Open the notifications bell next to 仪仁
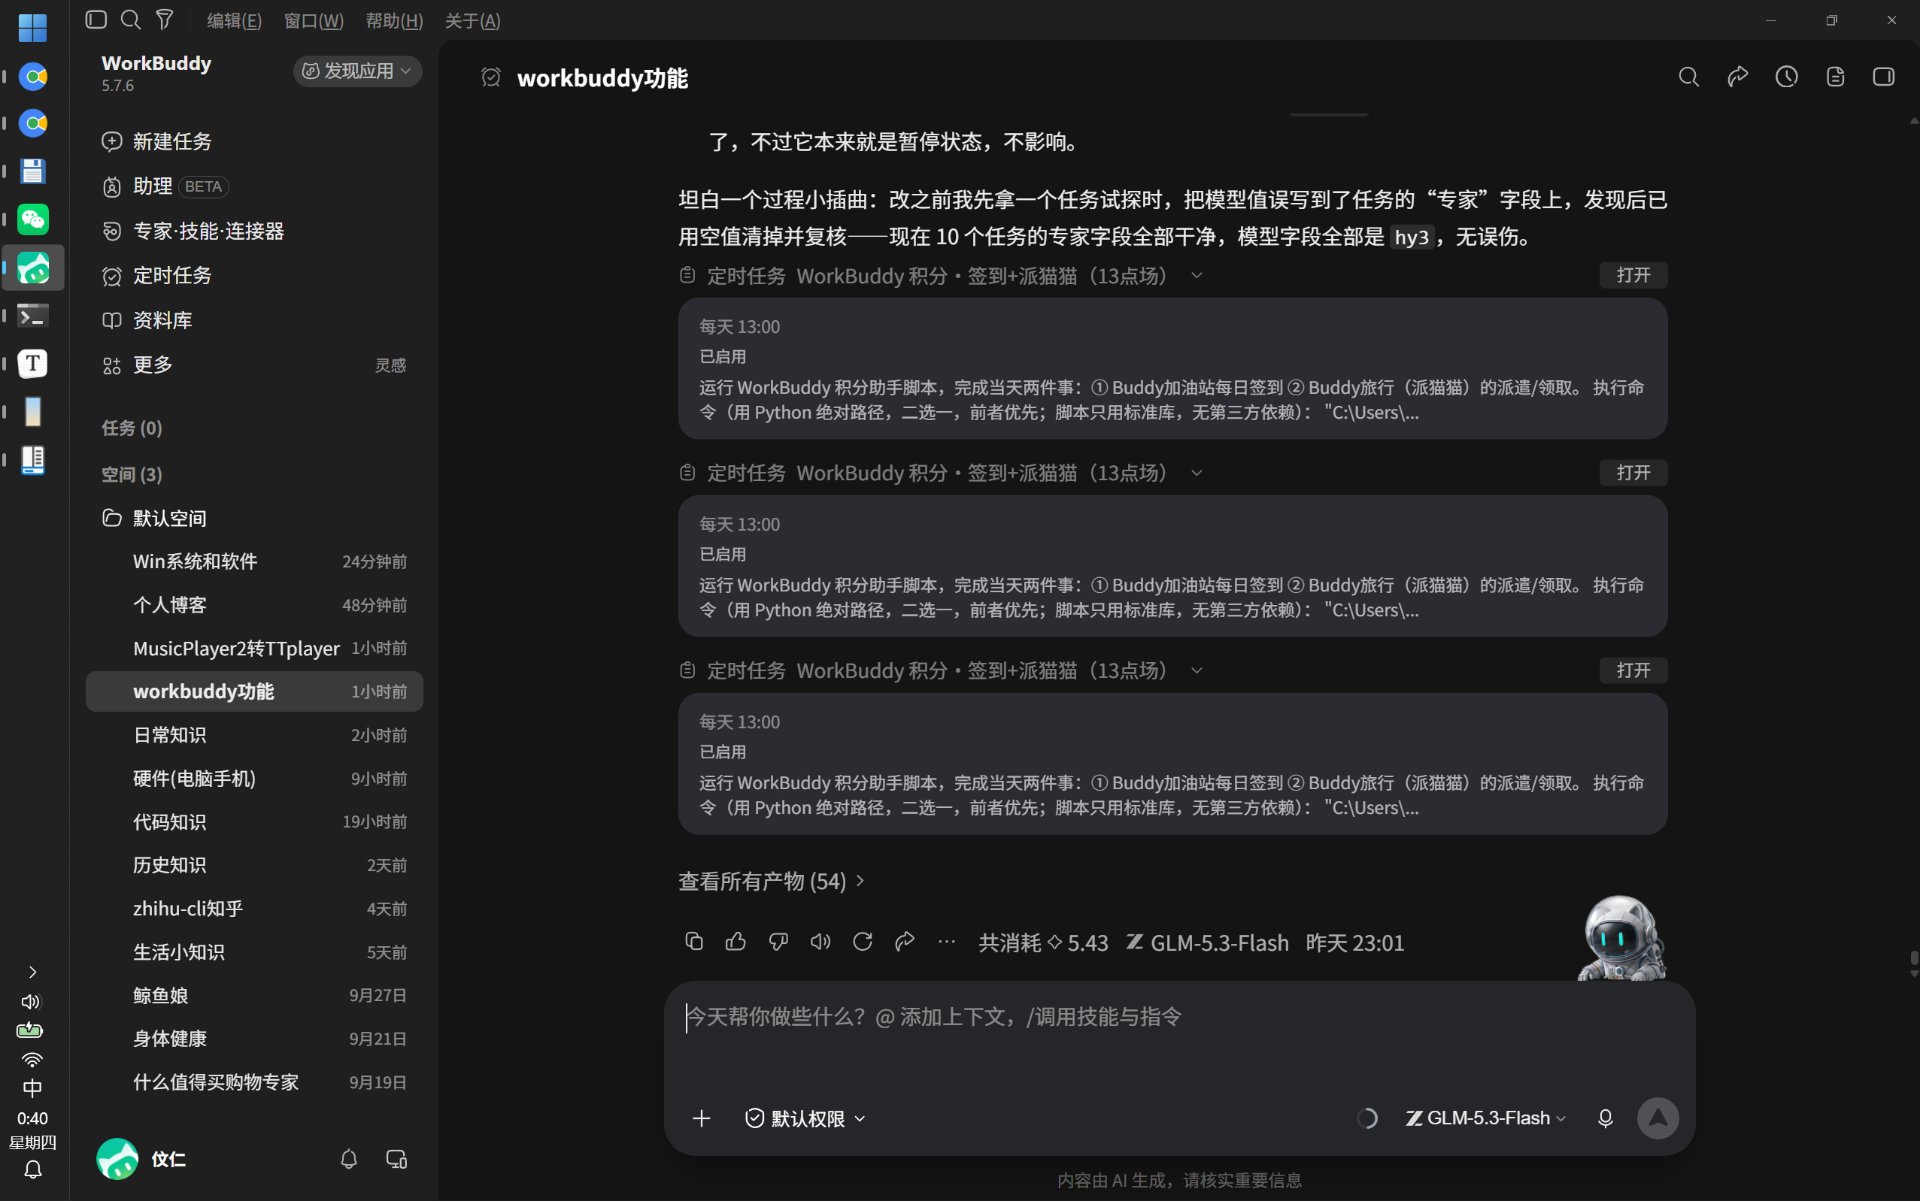Image resolution: width=1920 pixels, height=1201 pixels. click(x=349, y=1159)
